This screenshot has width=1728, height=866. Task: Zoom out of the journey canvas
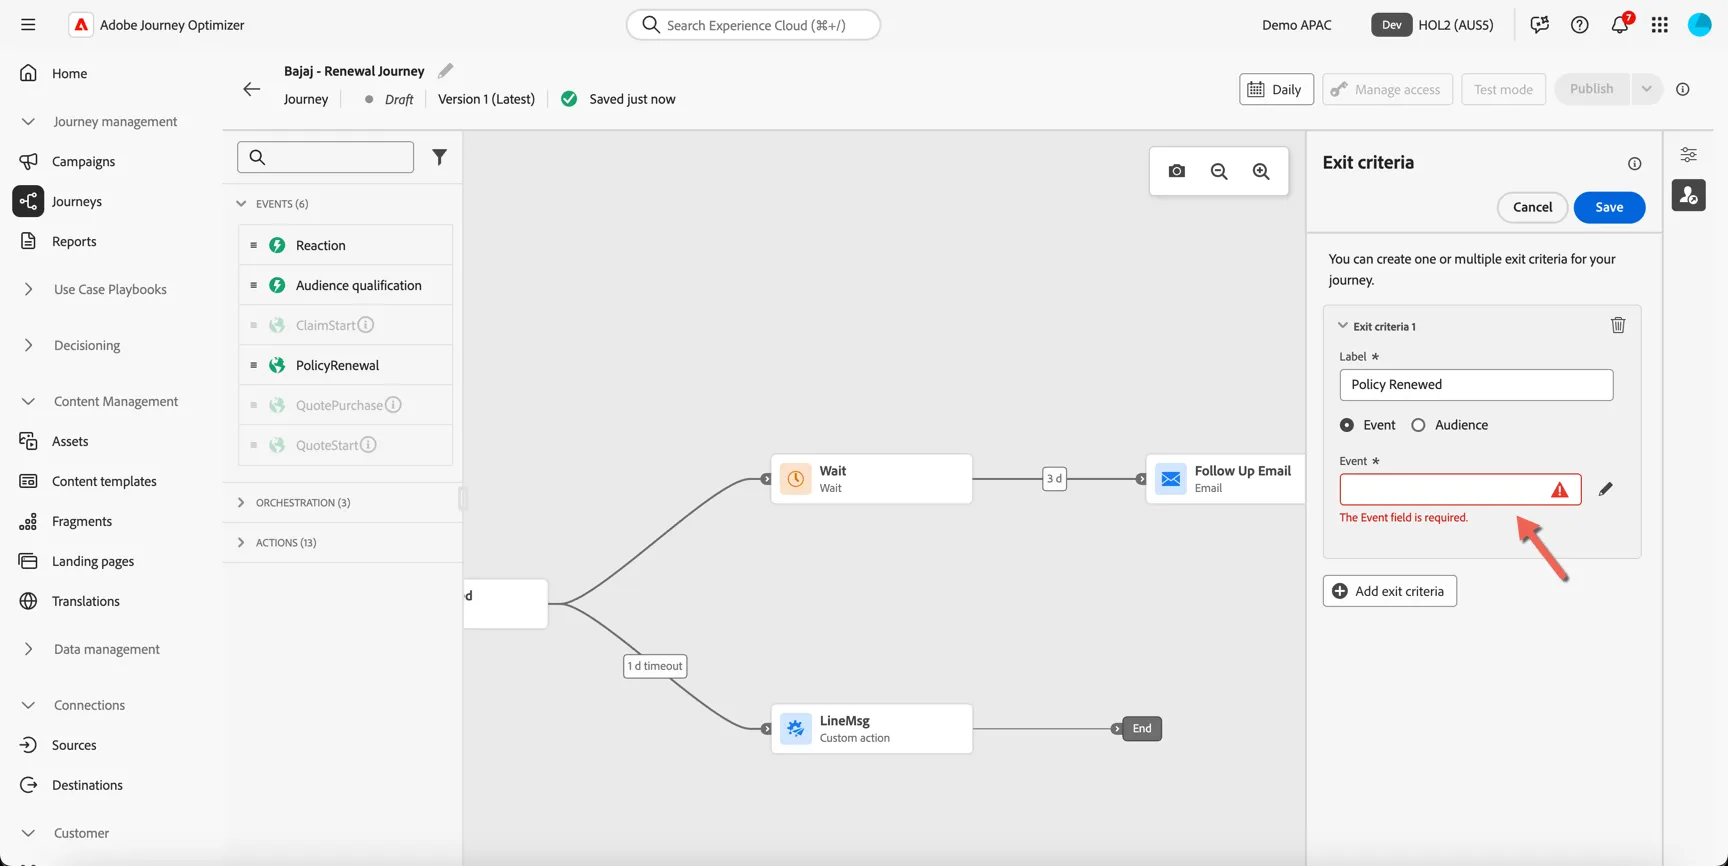(x=1219, y=171)
